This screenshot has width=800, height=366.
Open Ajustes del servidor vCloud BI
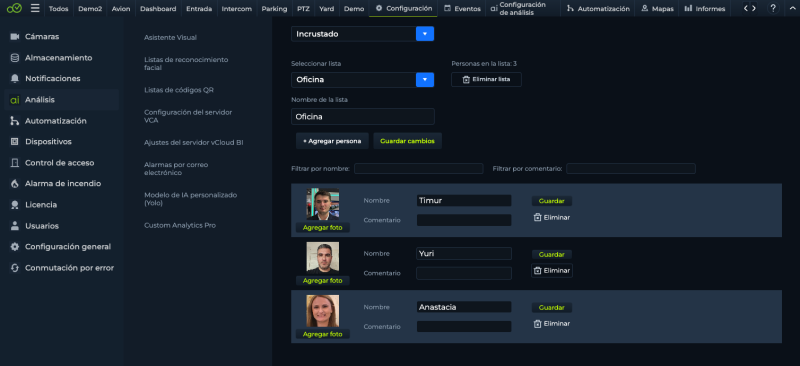(194, 142)
